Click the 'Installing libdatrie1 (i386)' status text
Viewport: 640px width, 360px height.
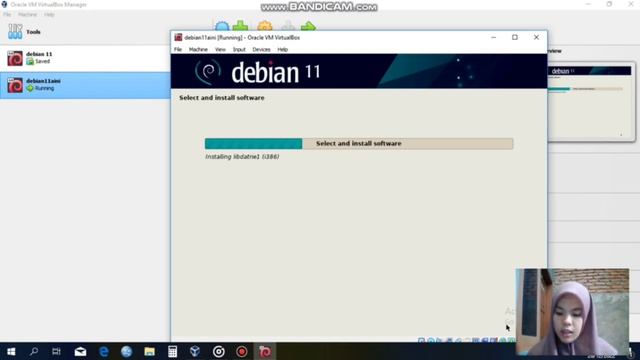point(242,157)
